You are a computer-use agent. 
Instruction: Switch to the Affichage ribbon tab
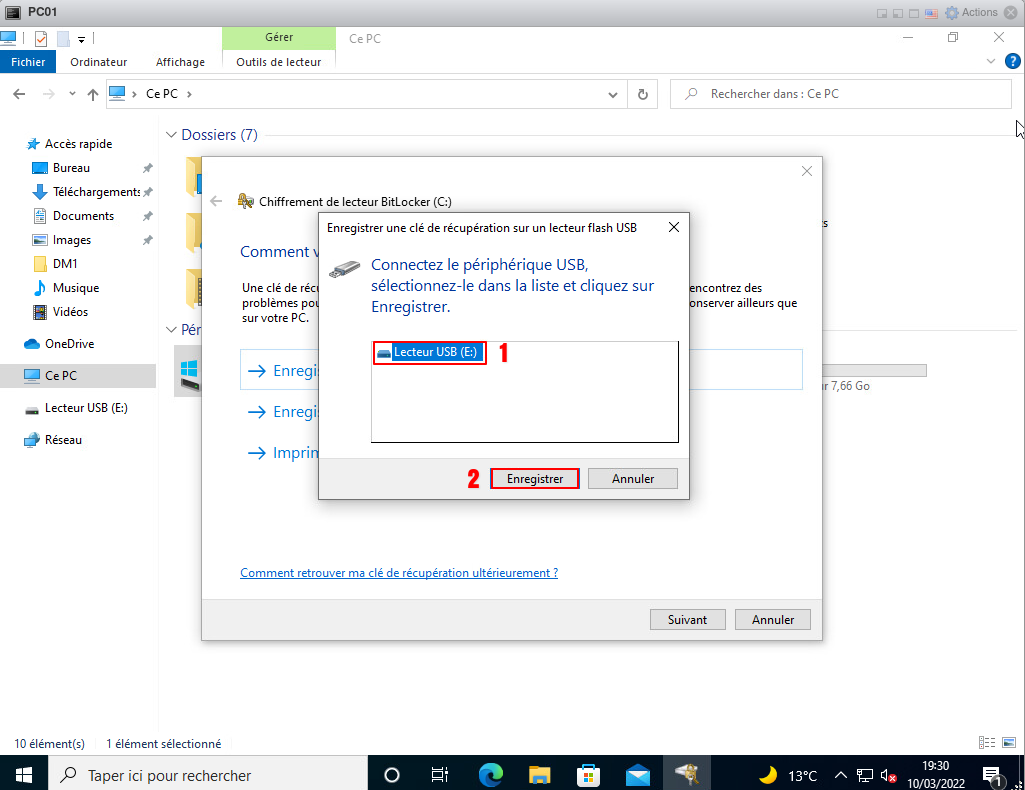(x=180, y=62)
